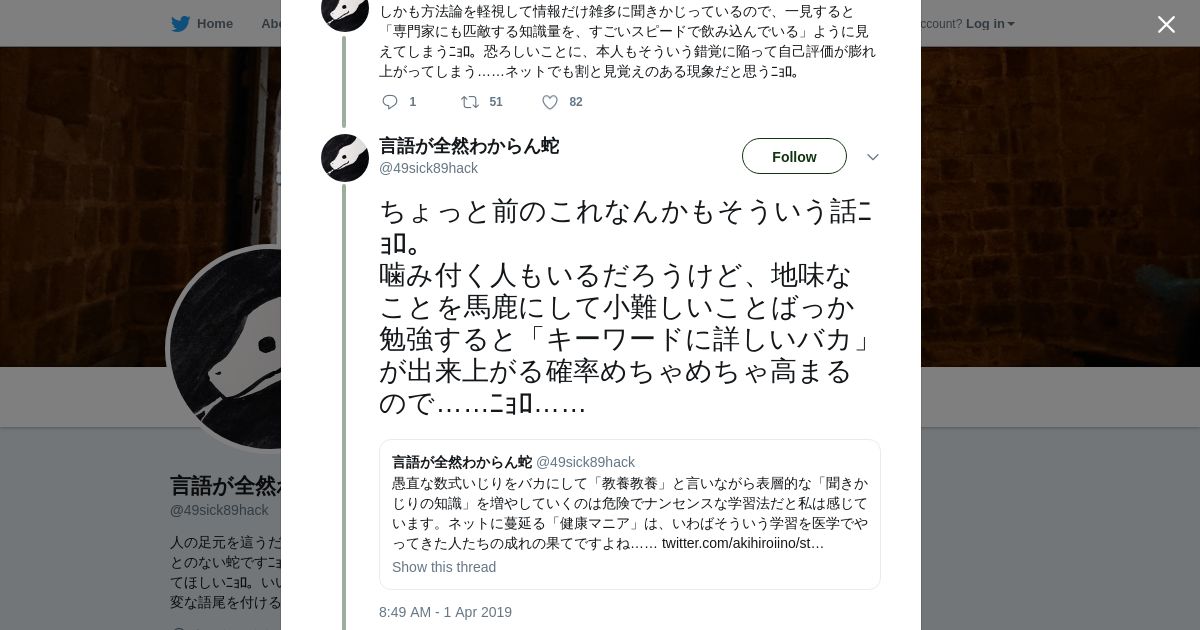Click the profile handle in left sidebar

[x=219, y=510]
